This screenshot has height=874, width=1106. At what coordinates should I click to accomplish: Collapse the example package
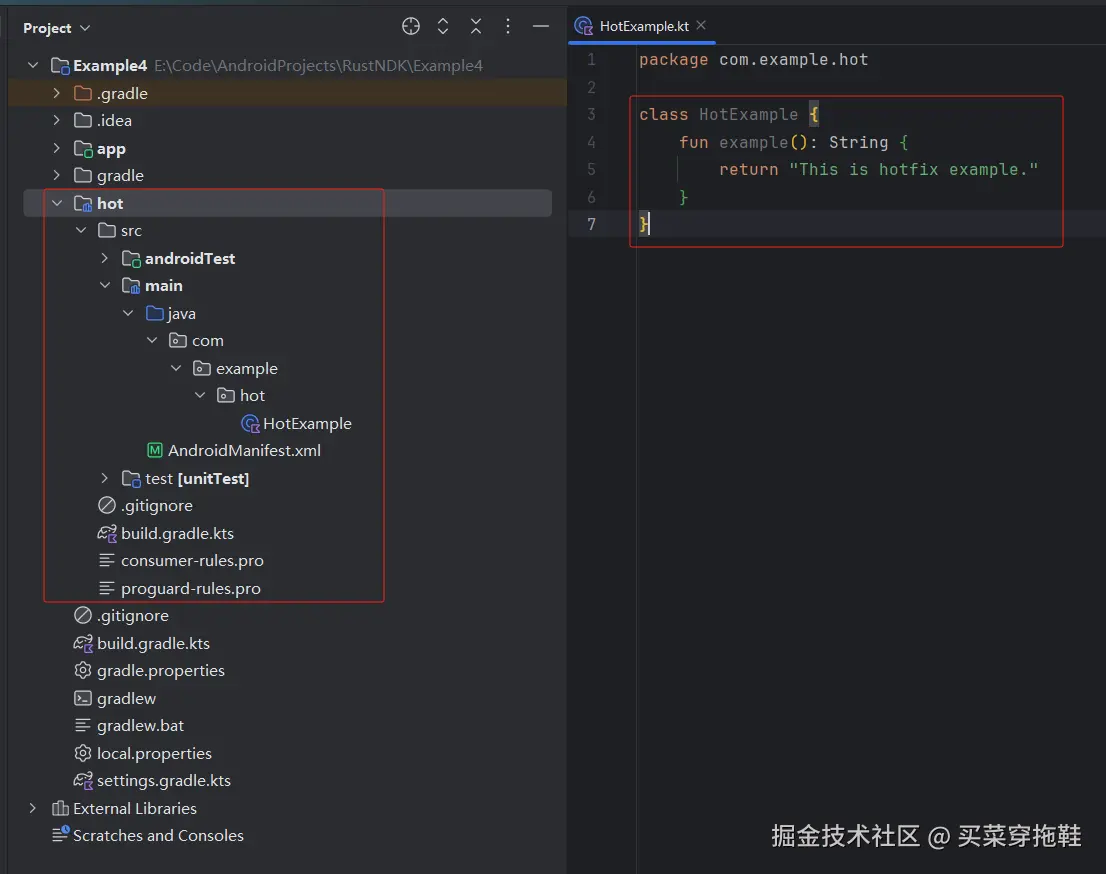coord(176,368)
